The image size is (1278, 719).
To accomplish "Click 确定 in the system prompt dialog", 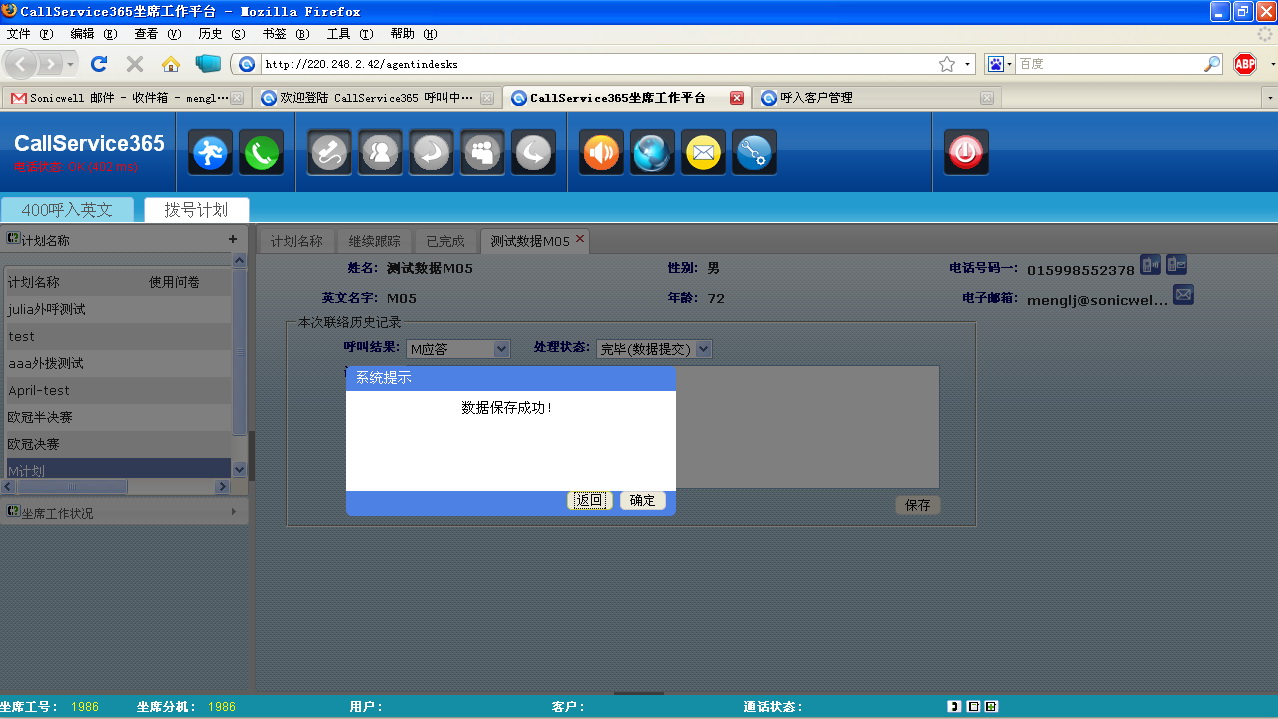I will point(642,500).
